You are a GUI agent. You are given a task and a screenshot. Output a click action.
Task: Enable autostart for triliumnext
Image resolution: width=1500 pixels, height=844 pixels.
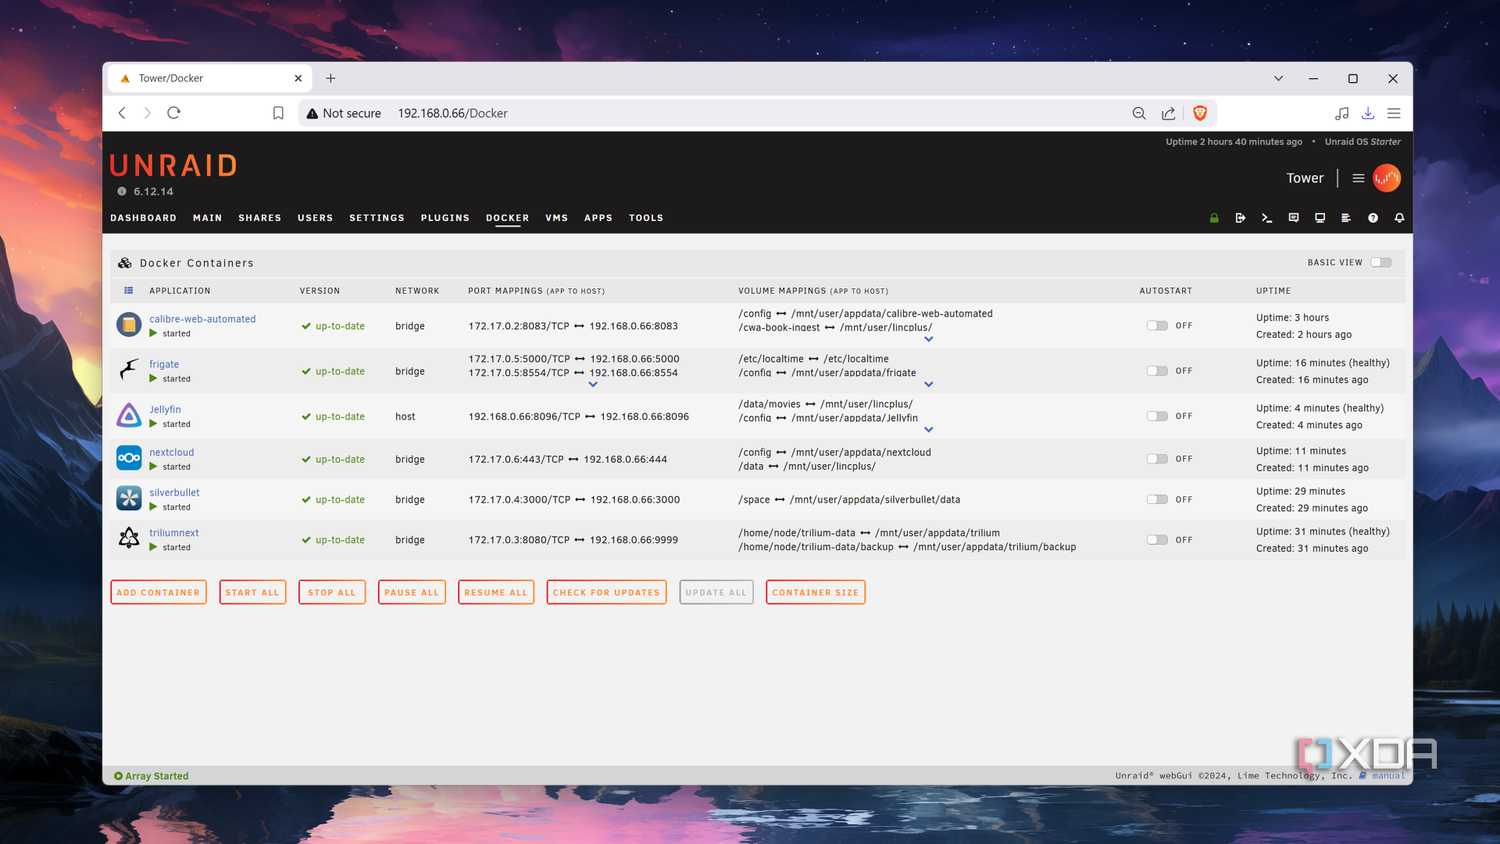click(x=1157, y=540)
